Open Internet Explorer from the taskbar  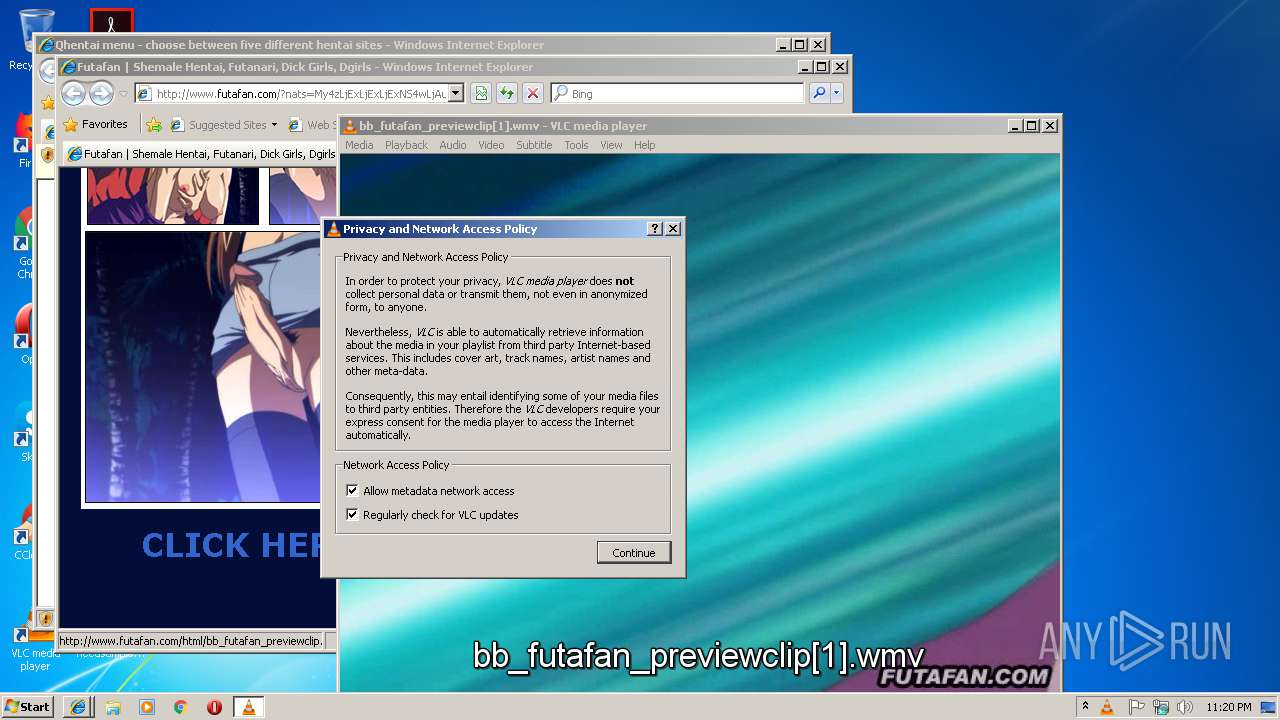coord(78,707)
